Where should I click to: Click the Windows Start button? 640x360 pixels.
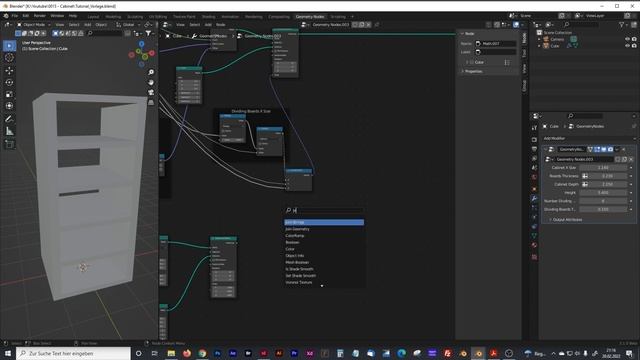pos(7,353)
